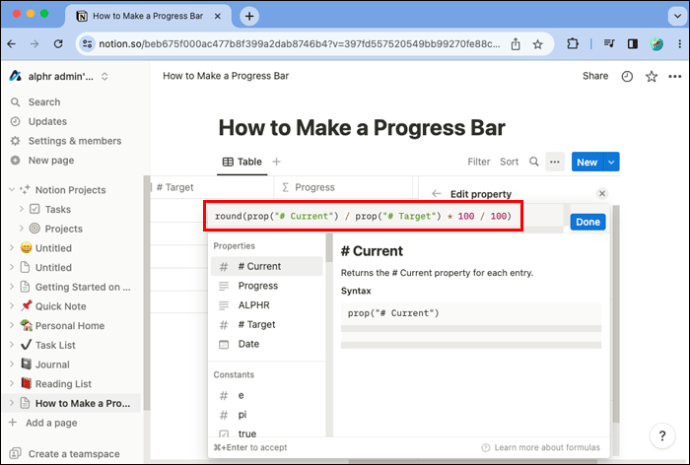Open page history clock icon
The height and width of the screenshot is (465, 690).
[x=627, y=77]
